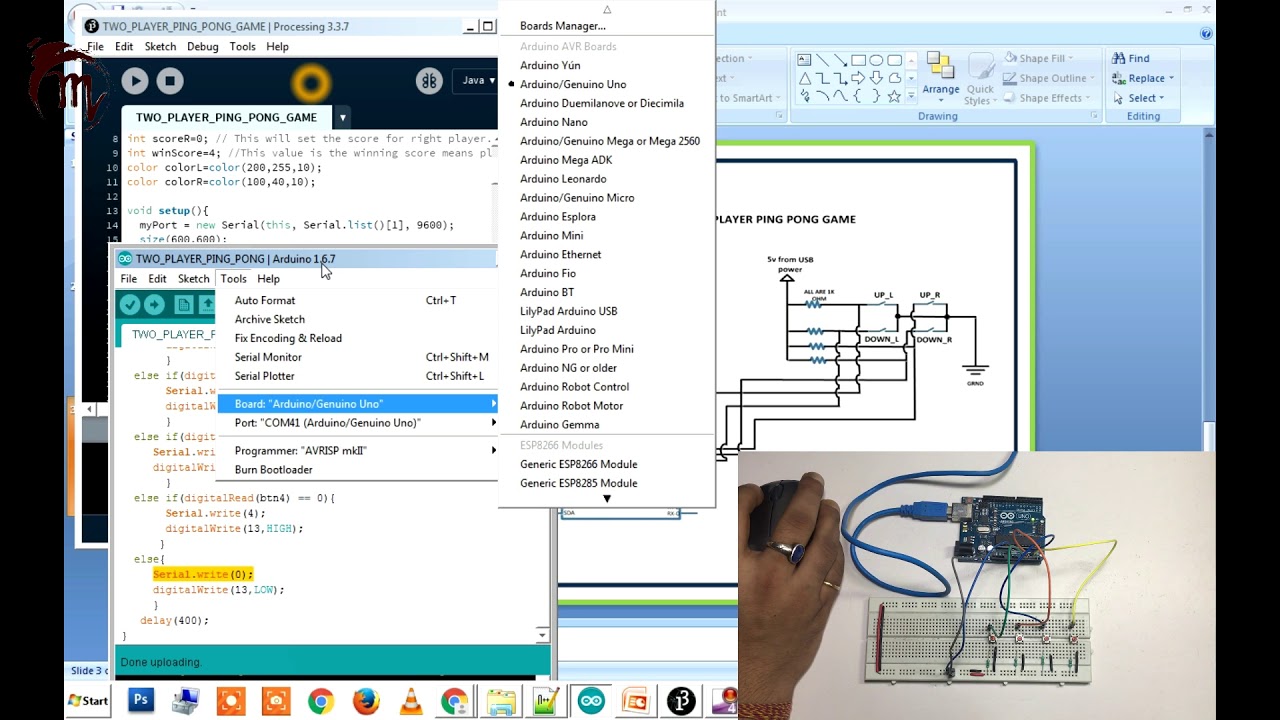
Task: Click the Arduino Open sketch icon
Action: [x=207, y=305]
